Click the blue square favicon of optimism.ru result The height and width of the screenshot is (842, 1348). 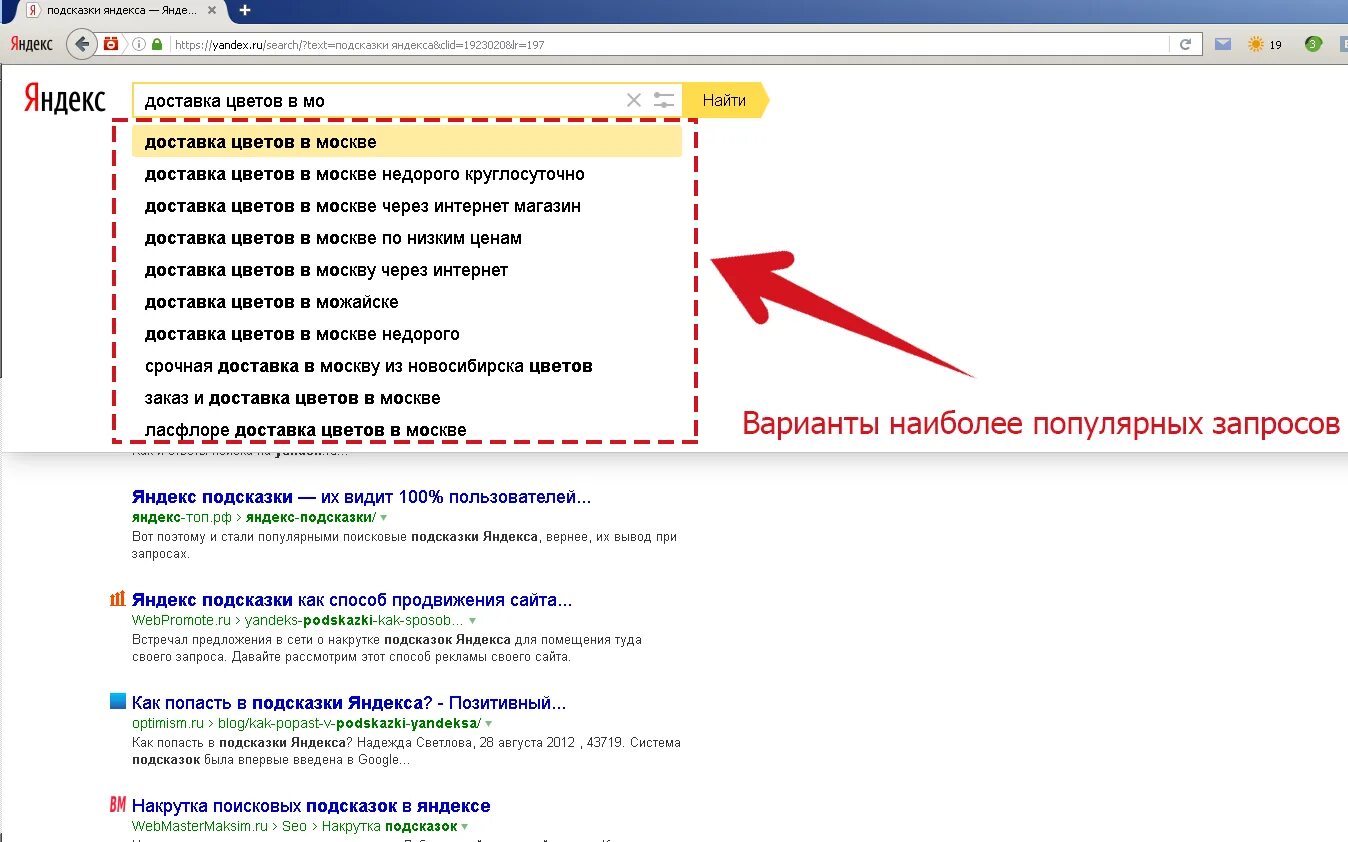click(118, 701)
